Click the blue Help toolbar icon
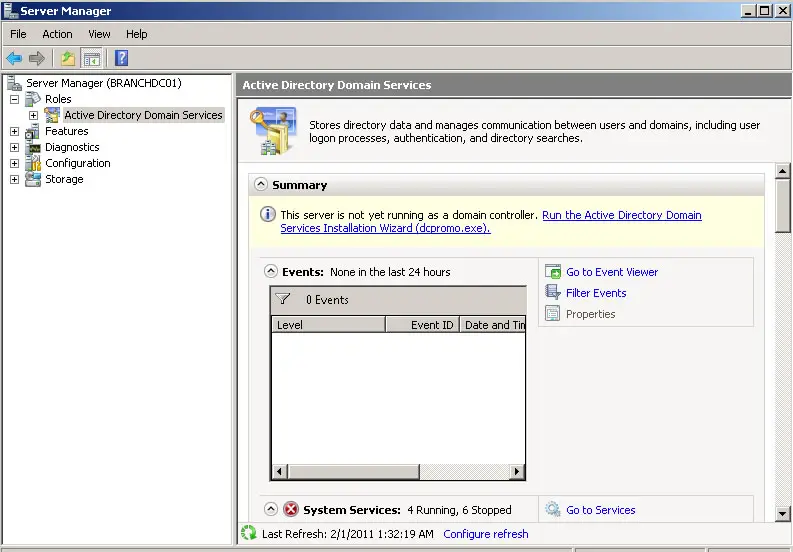This screenshot has height=552, width=793. 121,58
